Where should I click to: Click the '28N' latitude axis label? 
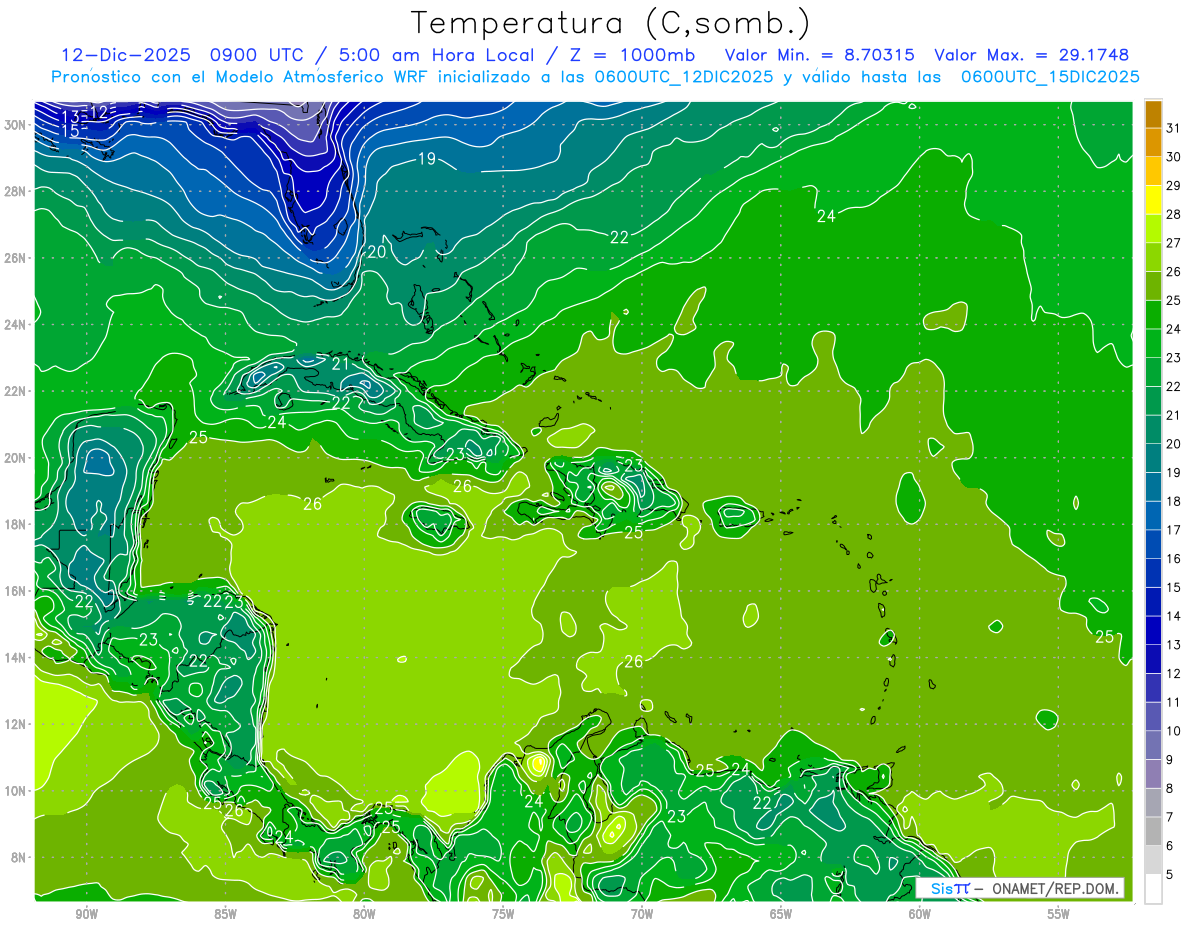(17, 191)
